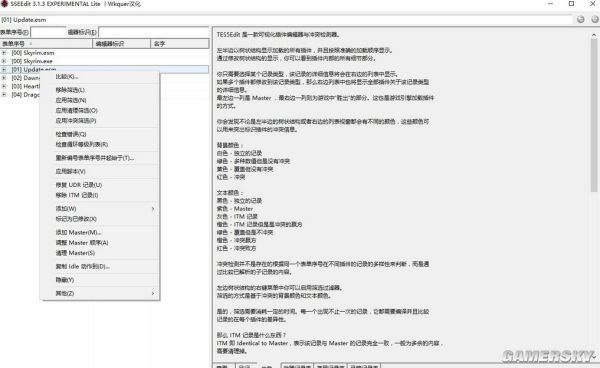Expand the [00] Skyrim.exe tree node
Screen dimensions: 600x368
4,61
